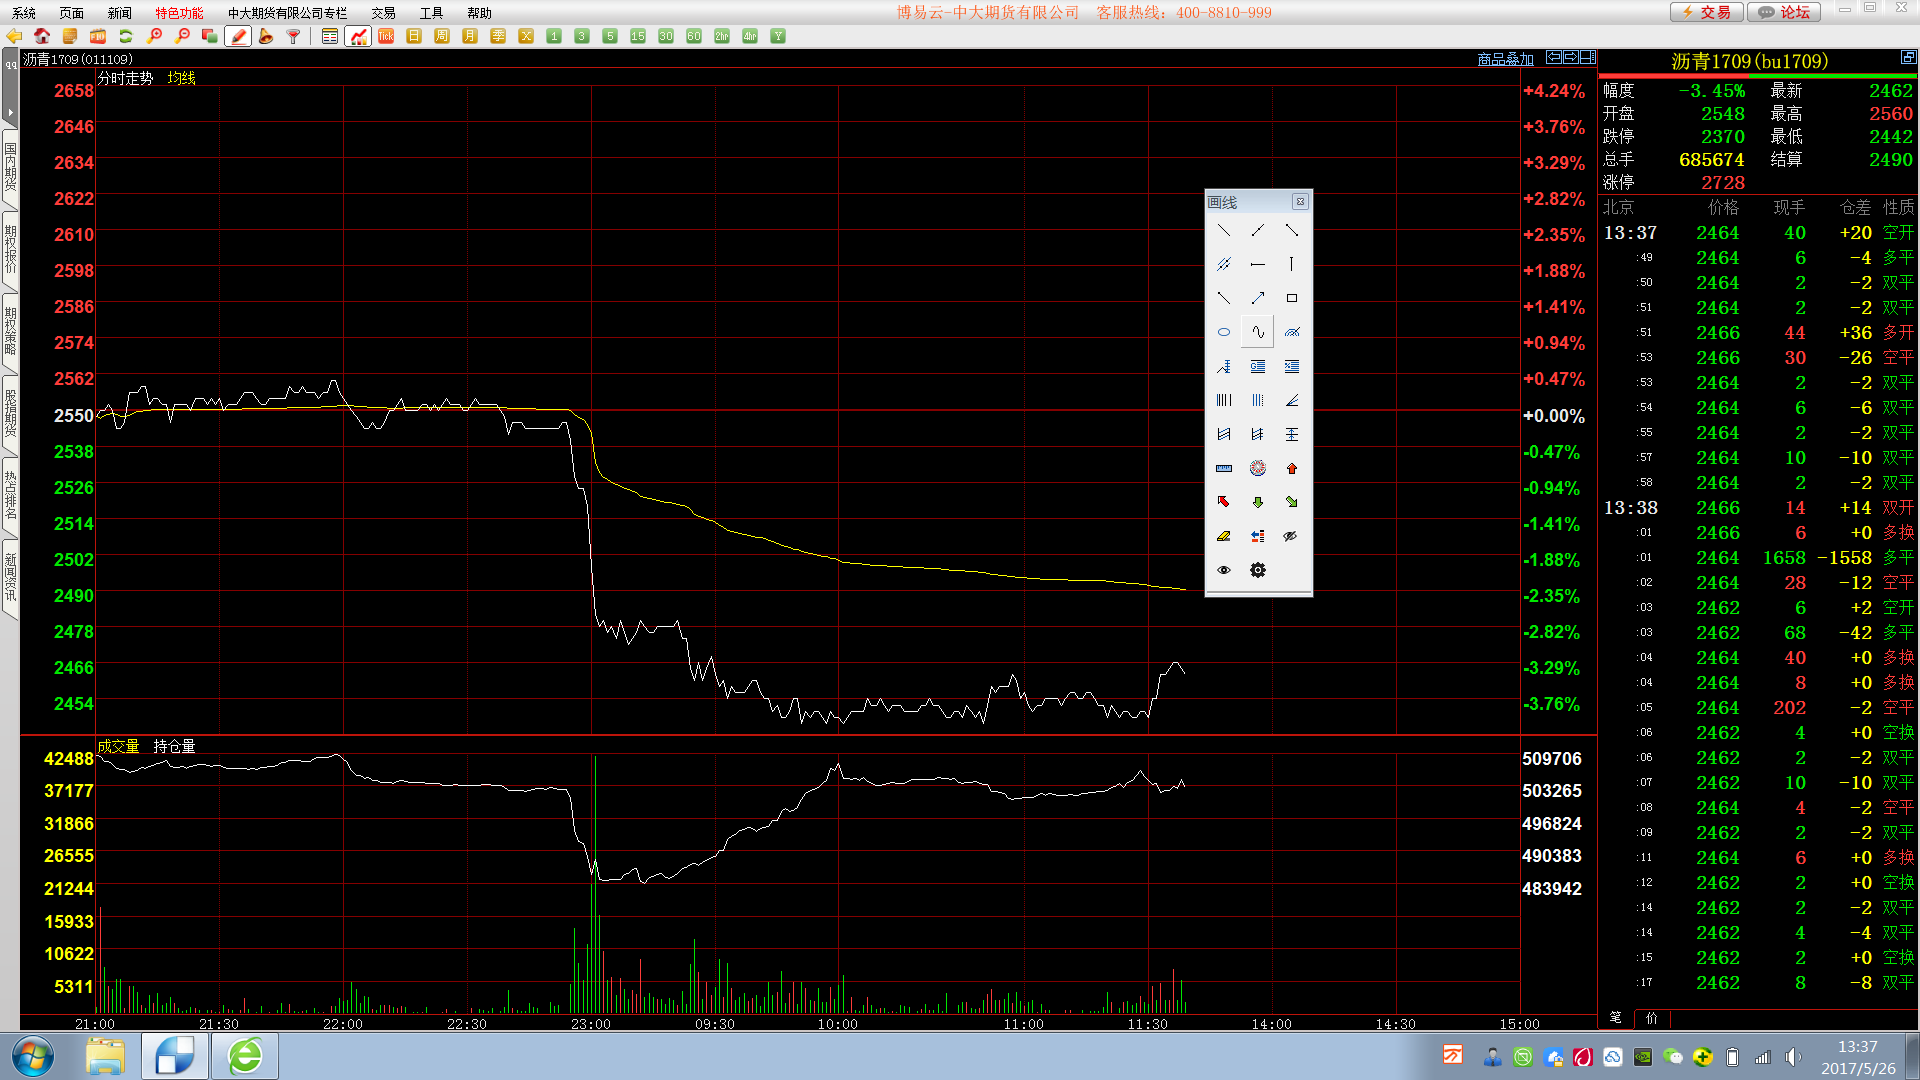This screenshot has width=1920, height=1080.
Task: Click the 商品叠加 link
Action: 1505,60
